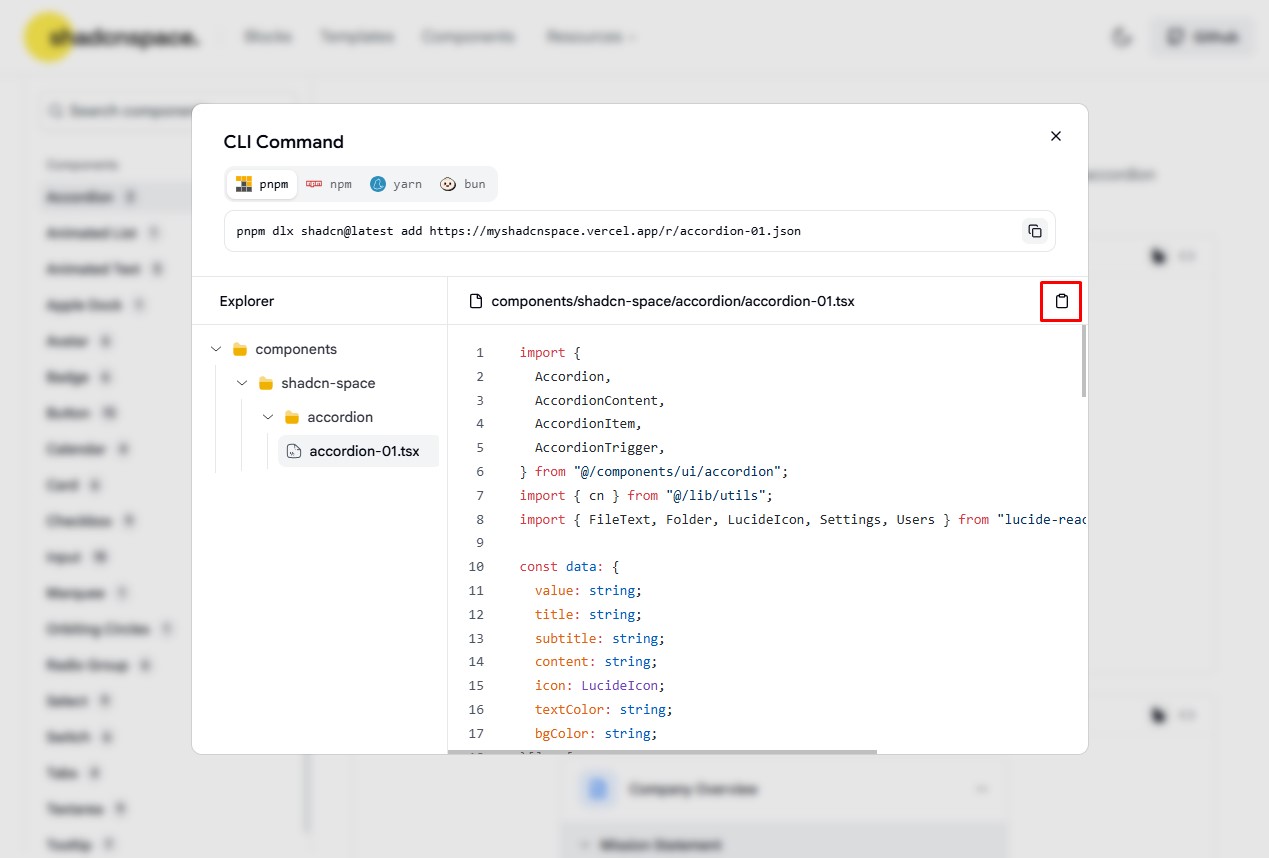Click the pnpm dlx command text field
The height and width of the screenshot is (858, 1269).
[620, 231]
